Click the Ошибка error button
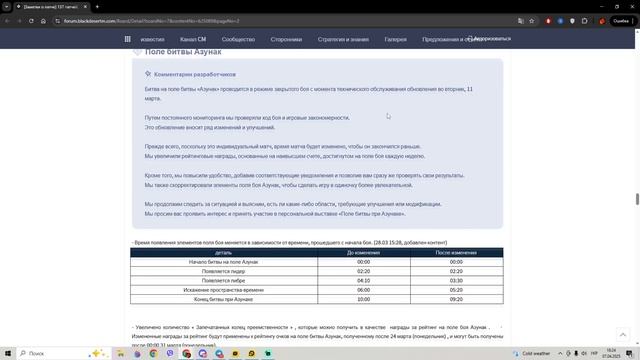The image size is (640, 360). 621,21
